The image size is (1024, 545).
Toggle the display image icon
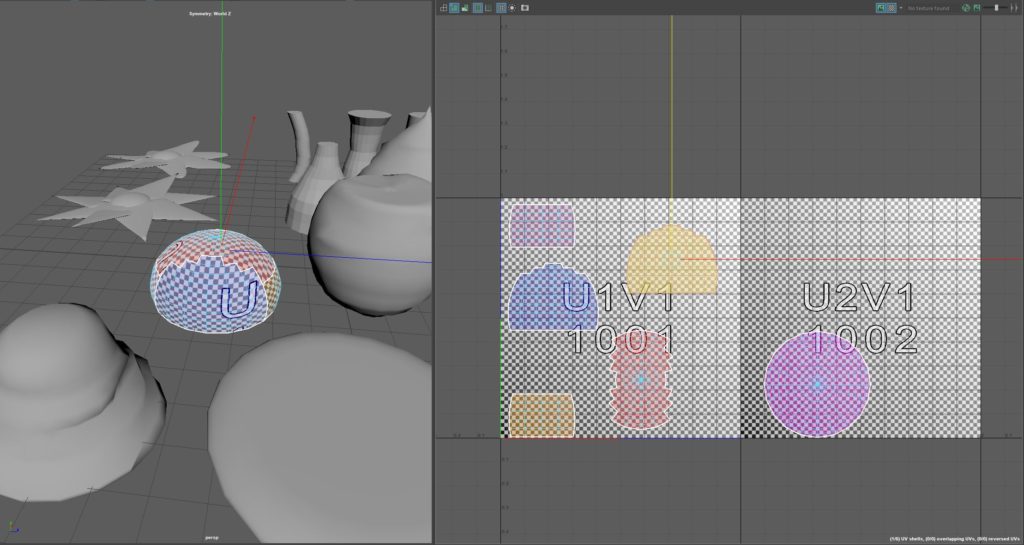point(881,7)
